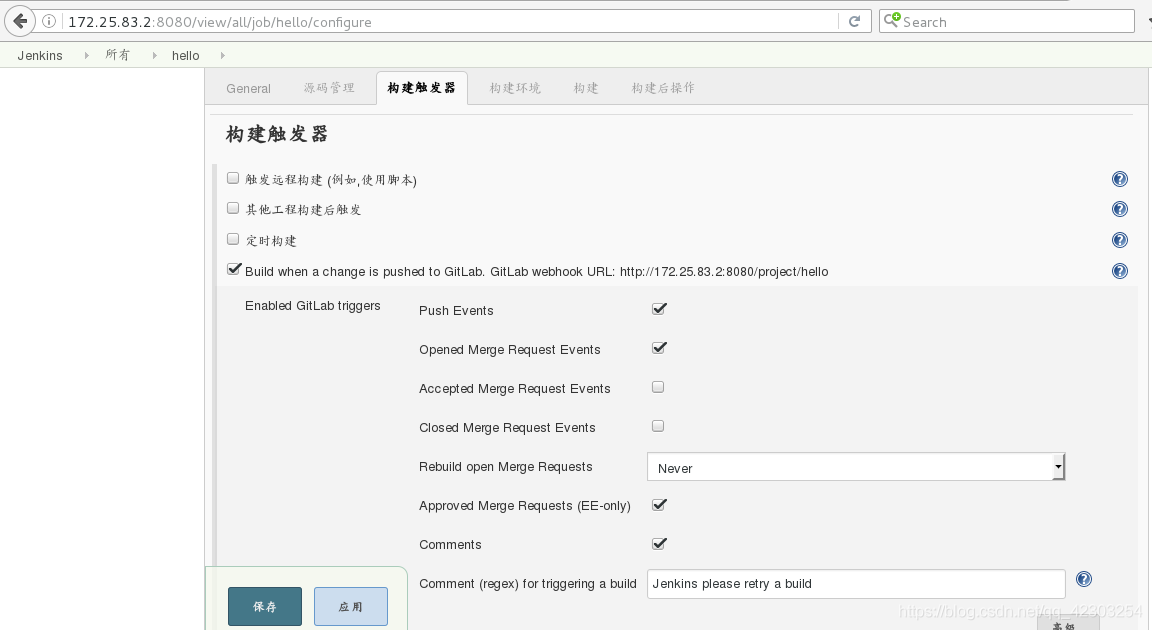Click the comment regex input field
The width and height of the screenshot is (1152, 630).
pyautogui.click(x=856, y=584)
